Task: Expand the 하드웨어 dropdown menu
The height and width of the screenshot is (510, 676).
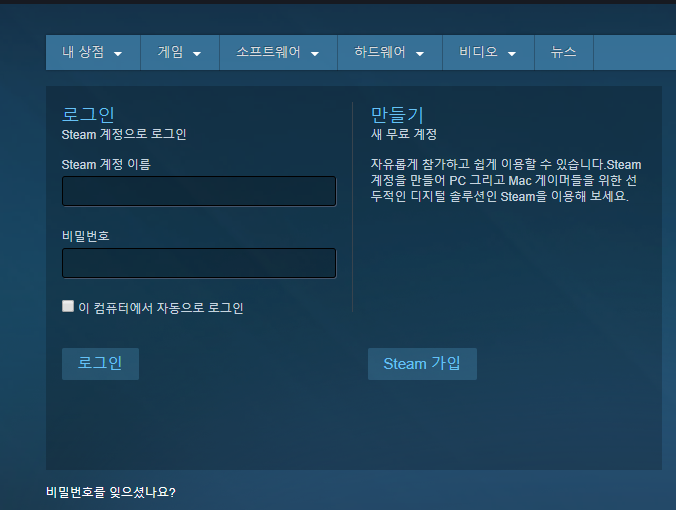Action: 390,53
